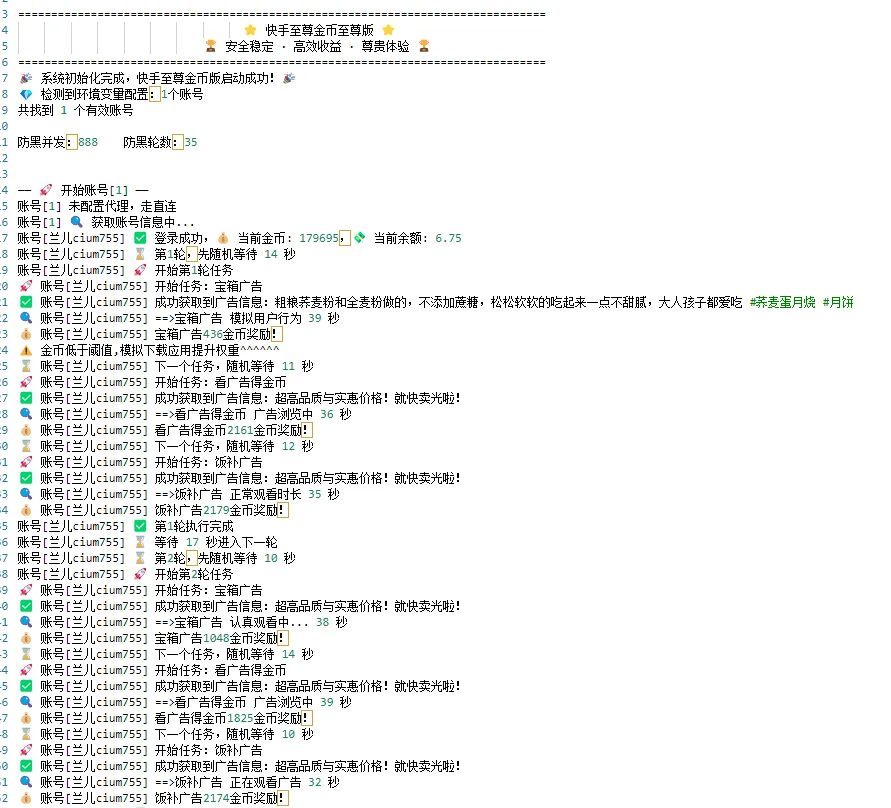
Task: Click the reward value 1825 in 看广告得金币 line
Action: (x=240, y=718)
